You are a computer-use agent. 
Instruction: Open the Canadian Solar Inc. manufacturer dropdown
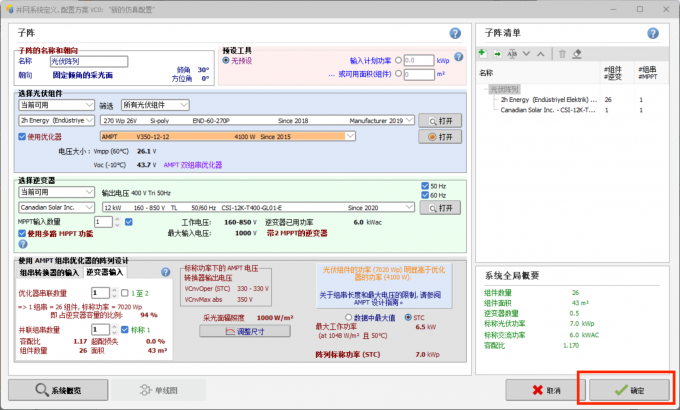click(56, 207)
